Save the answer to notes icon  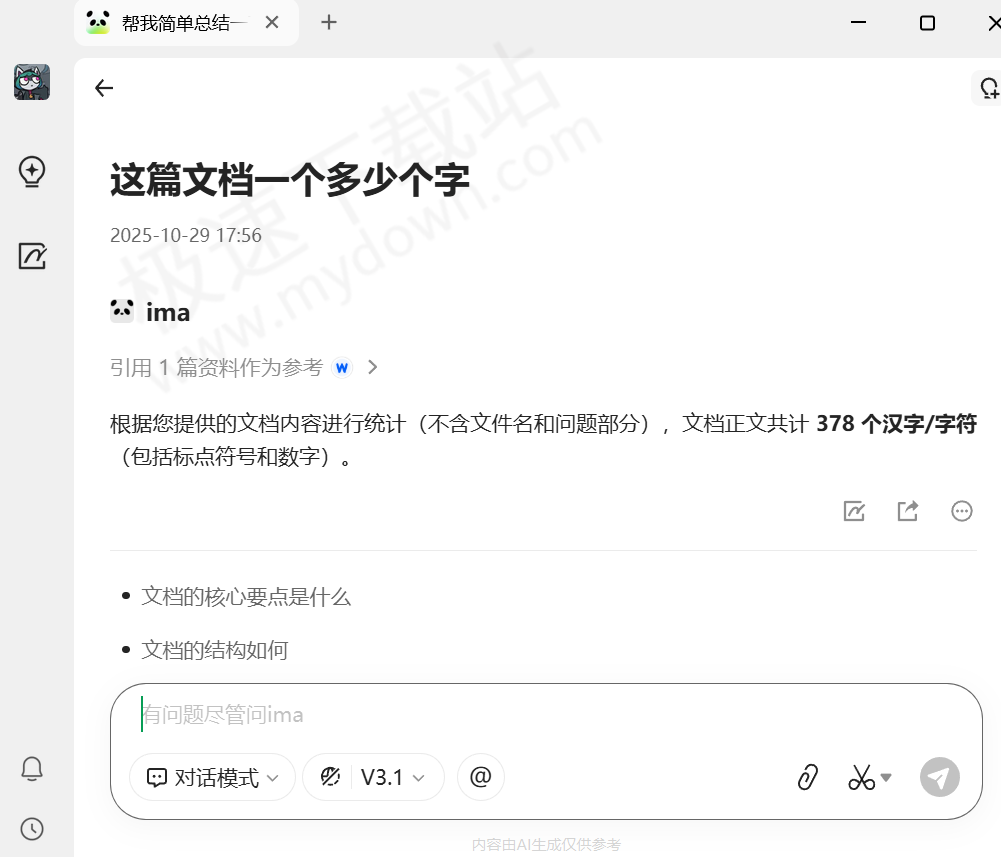854,511
